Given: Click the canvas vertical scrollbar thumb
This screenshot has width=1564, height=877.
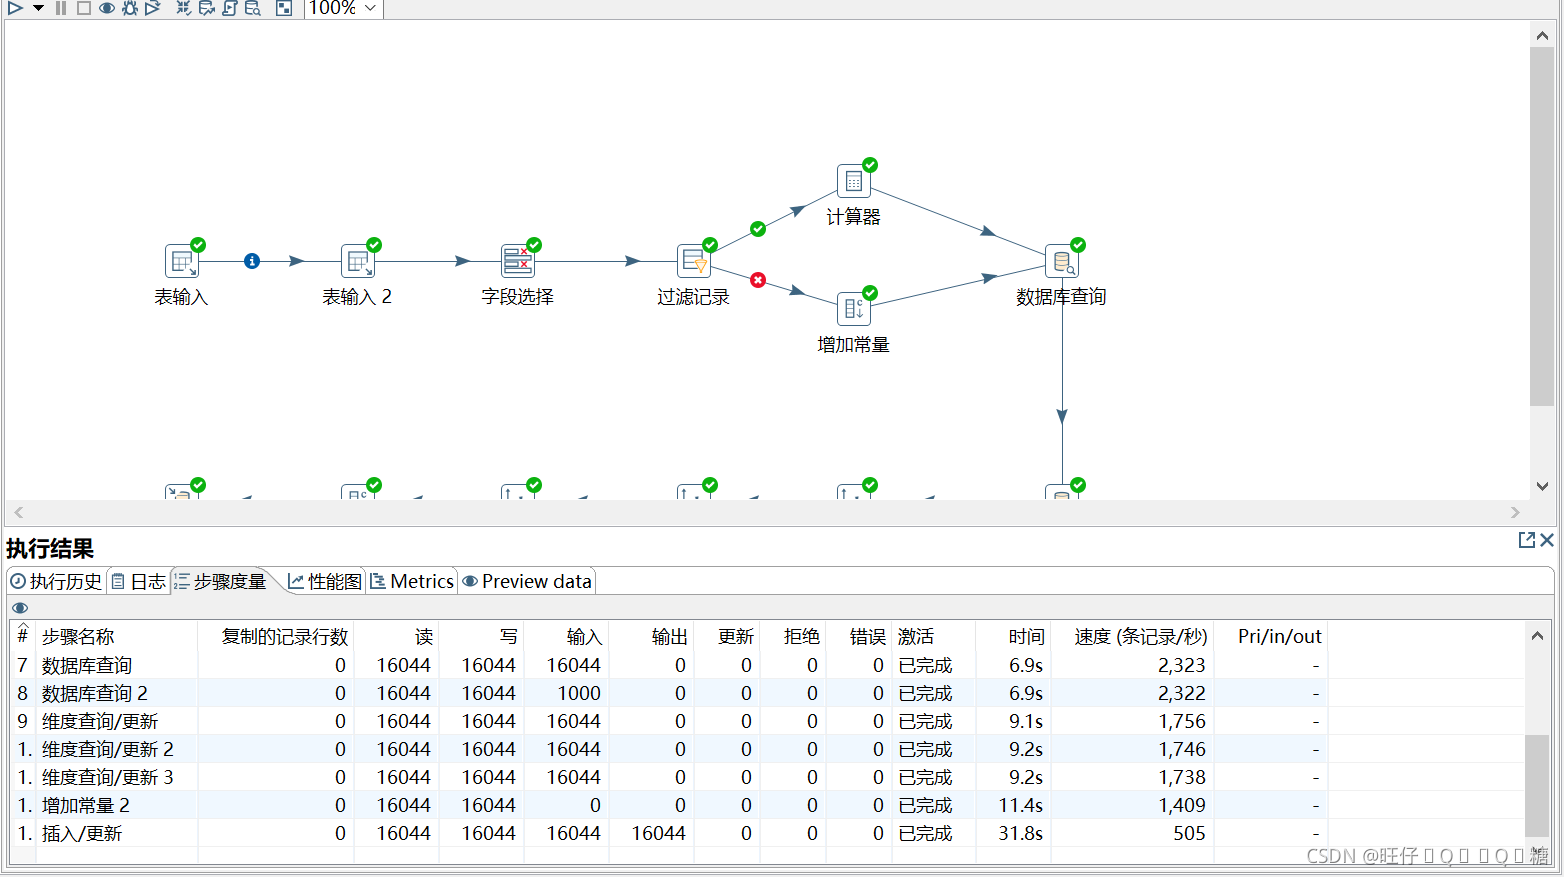Looking at the screenshot, I should click(1542, 227).
